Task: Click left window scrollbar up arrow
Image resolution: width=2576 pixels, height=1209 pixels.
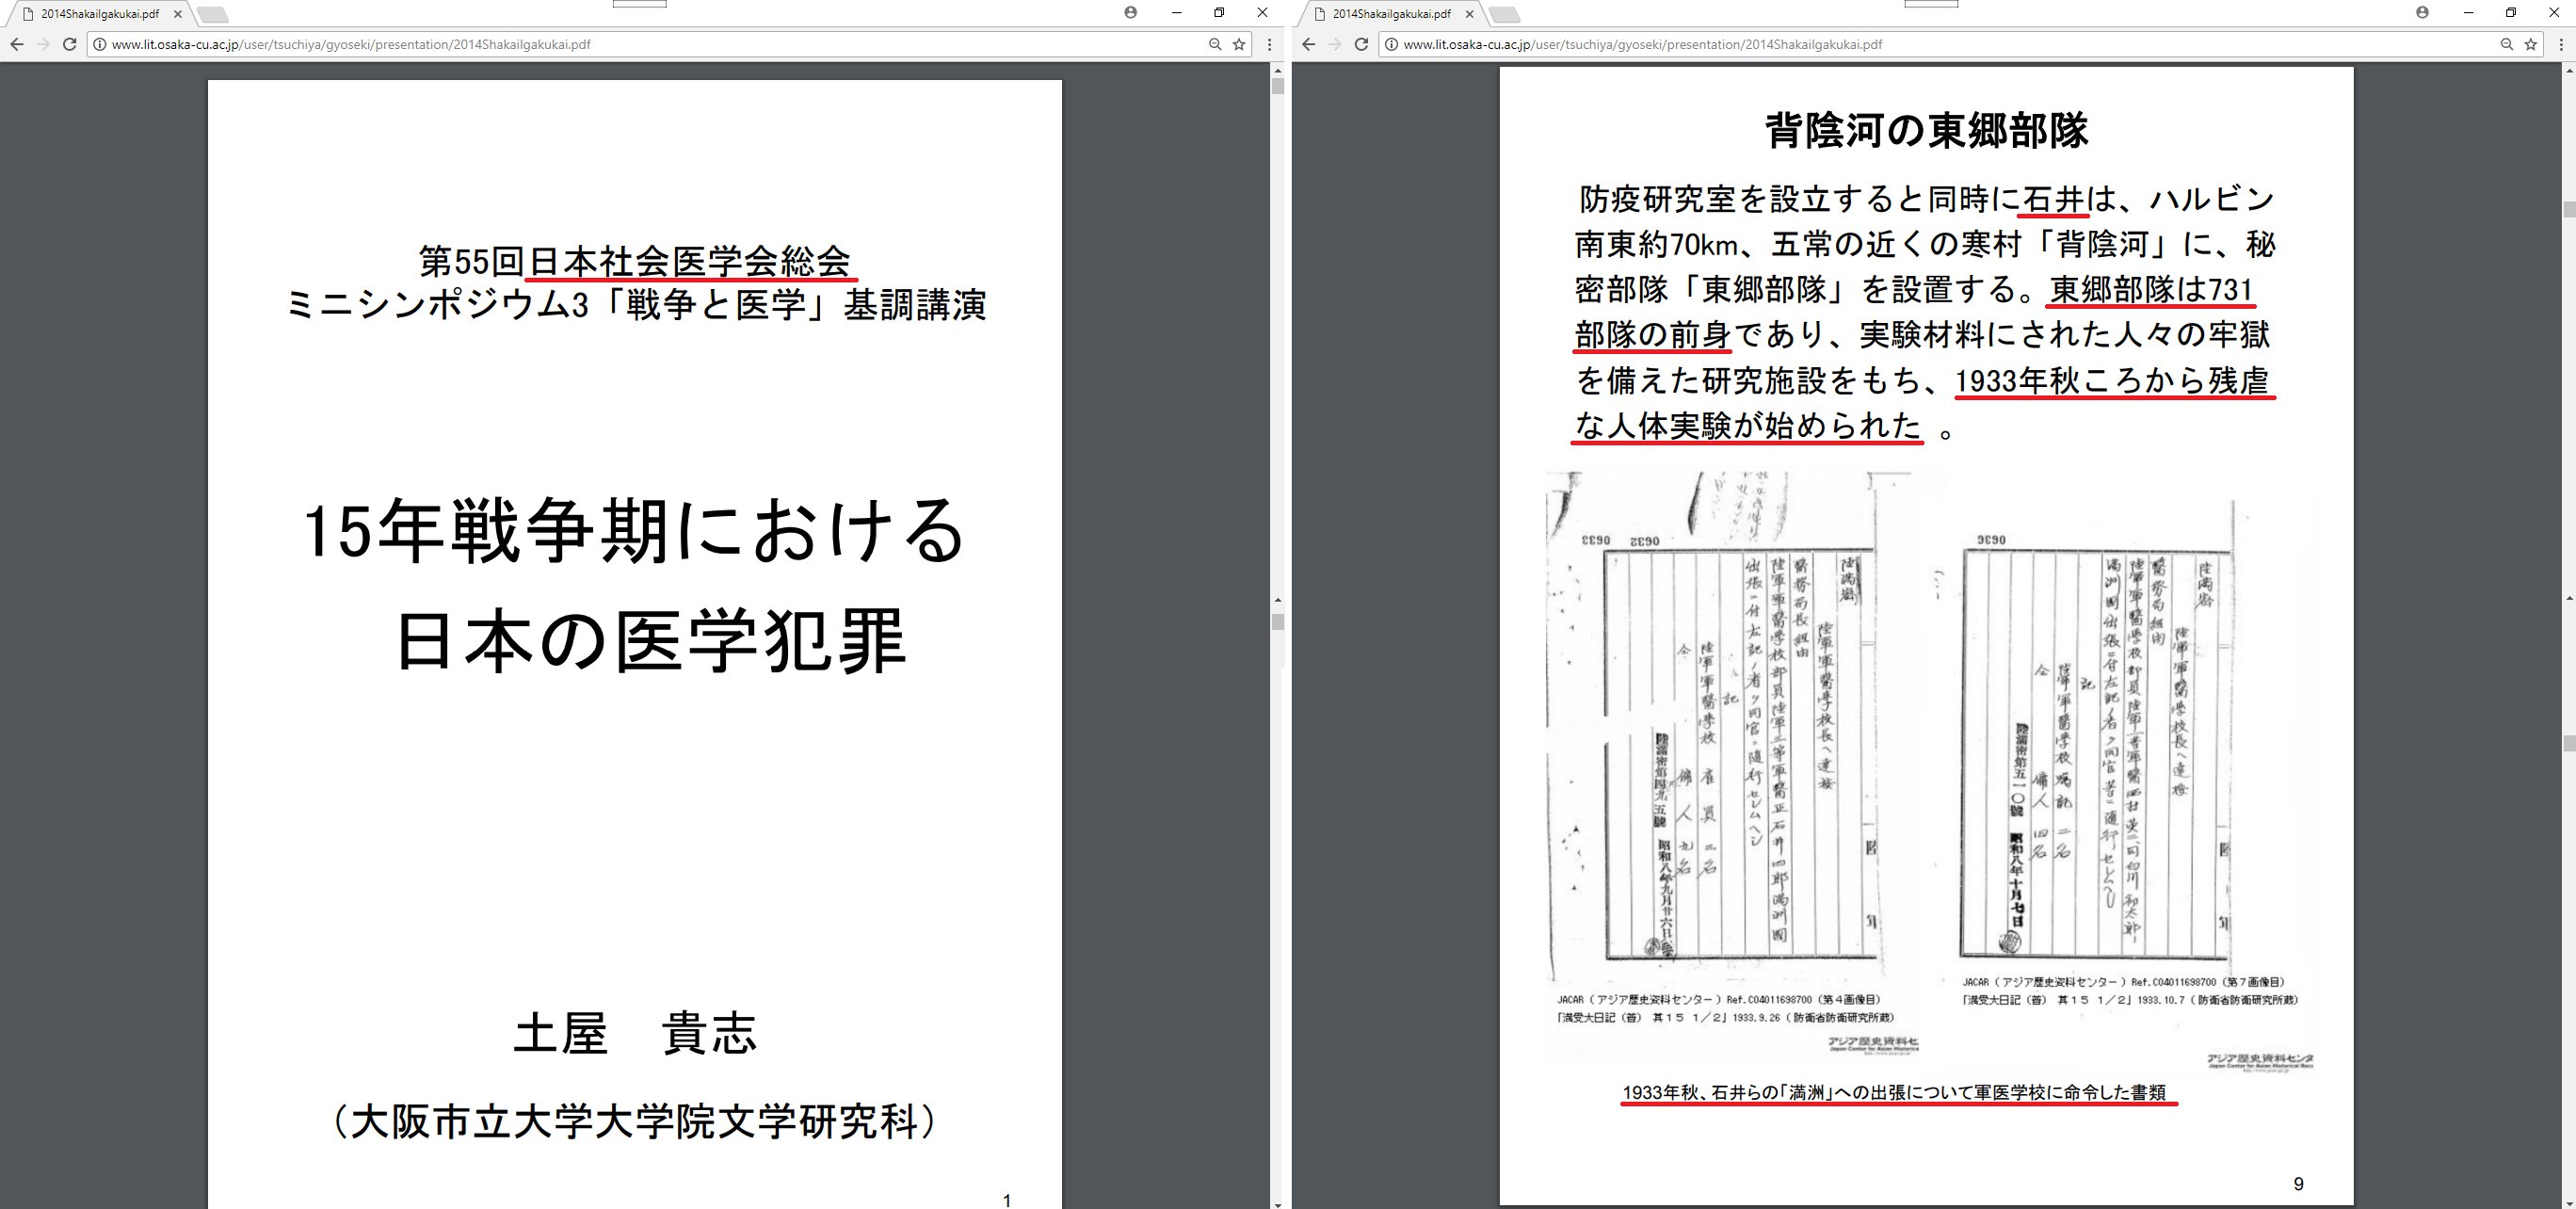Action: [x=1277, y=70]
